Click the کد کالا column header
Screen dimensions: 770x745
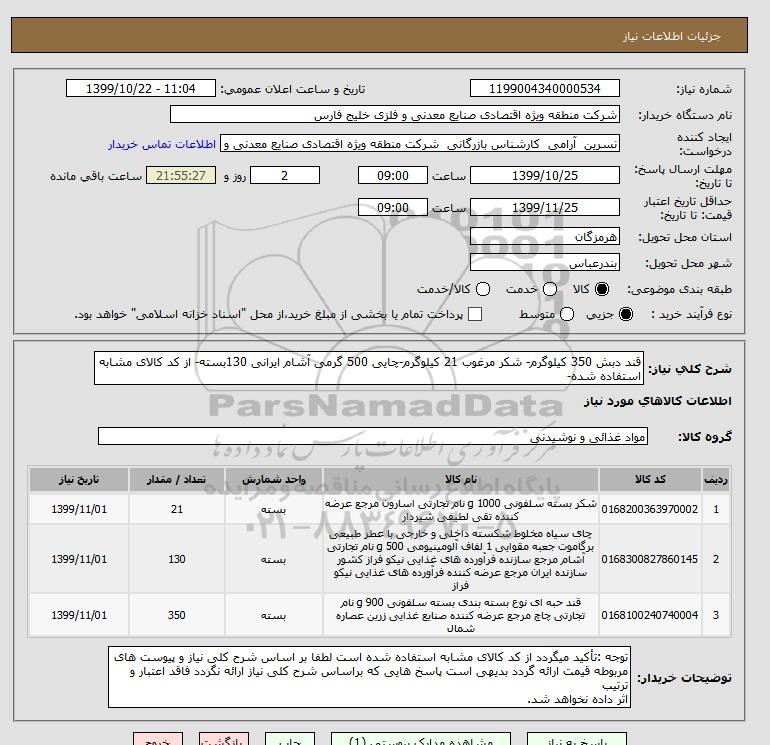coord(650,479)
